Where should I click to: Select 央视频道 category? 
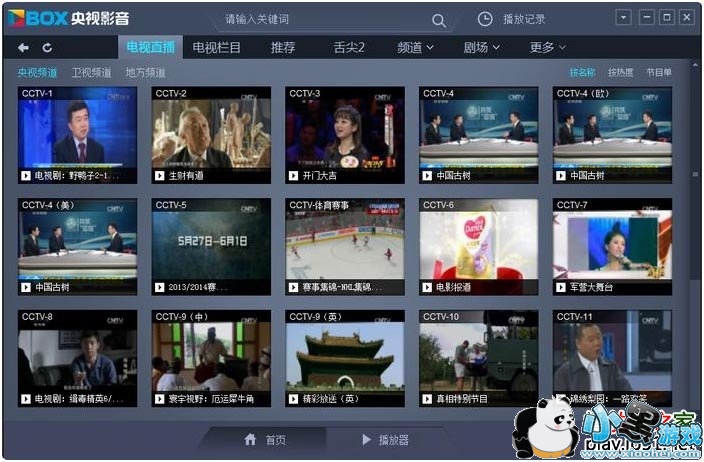(x=37, y=73)
